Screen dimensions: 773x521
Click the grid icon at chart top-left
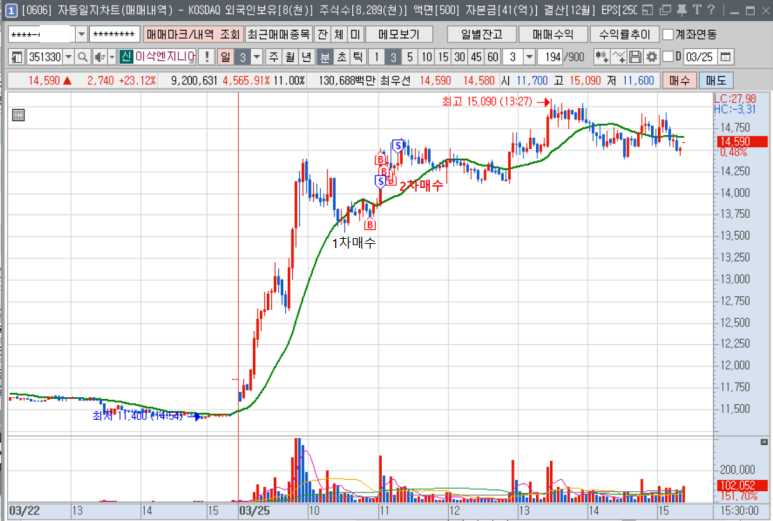pyautogui.click(x=18, y=115)
